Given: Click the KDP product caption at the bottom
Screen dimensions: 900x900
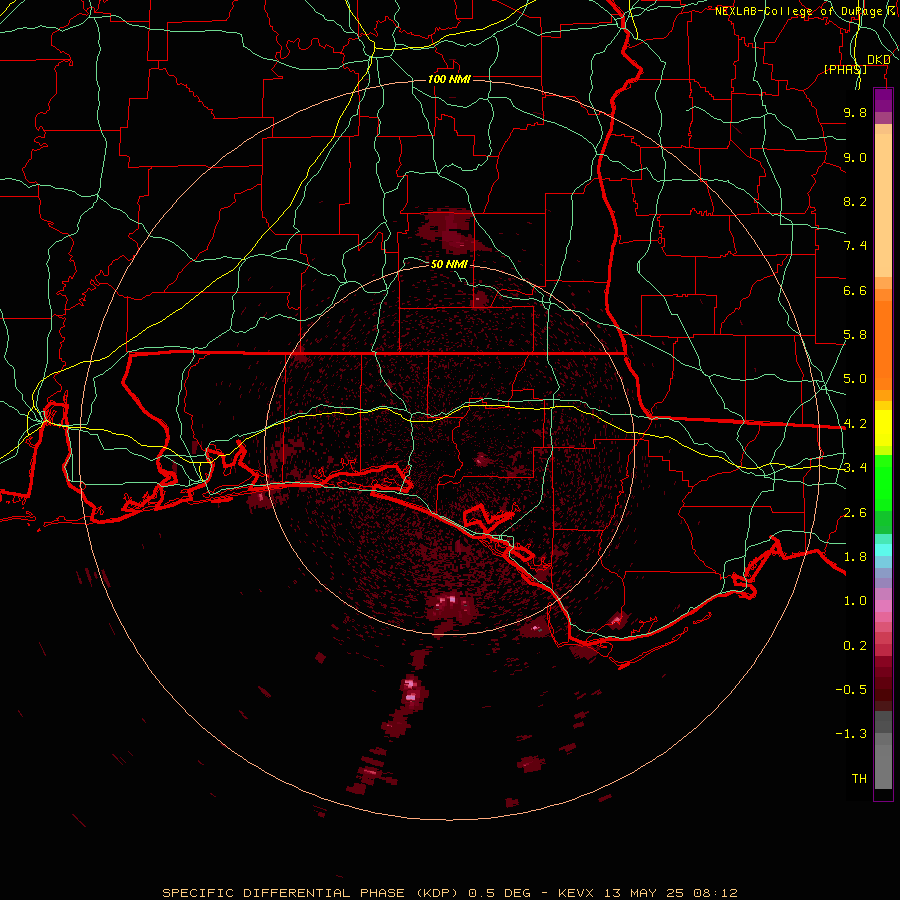Looking at the screenshot, I should [x=449, y=893].
